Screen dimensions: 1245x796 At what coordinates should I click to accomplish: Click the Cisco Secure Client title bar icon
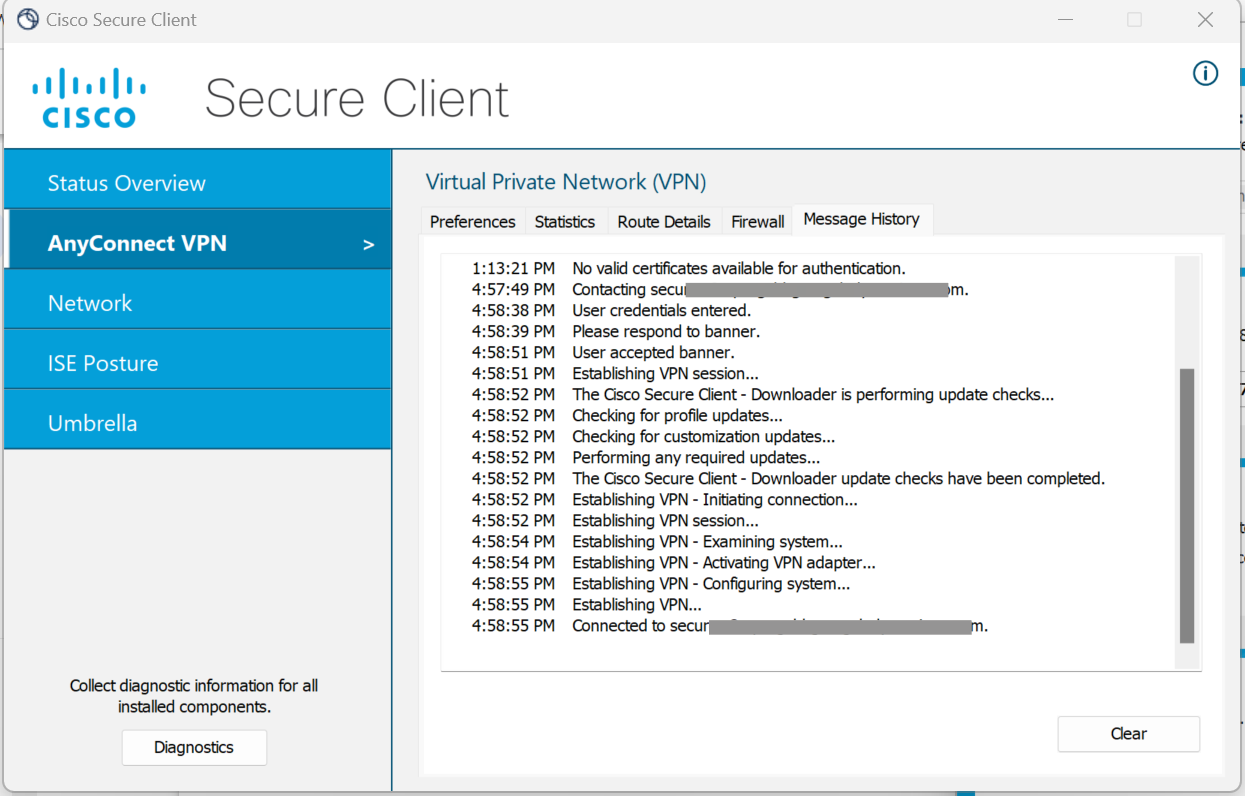tap(28, 19)
